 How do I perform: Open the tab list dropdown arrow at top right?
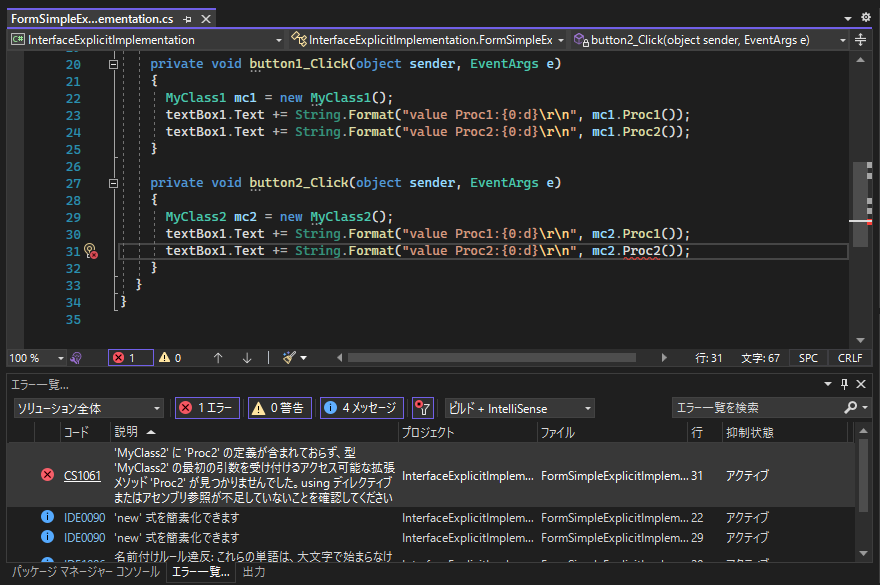tap(847, 19)
